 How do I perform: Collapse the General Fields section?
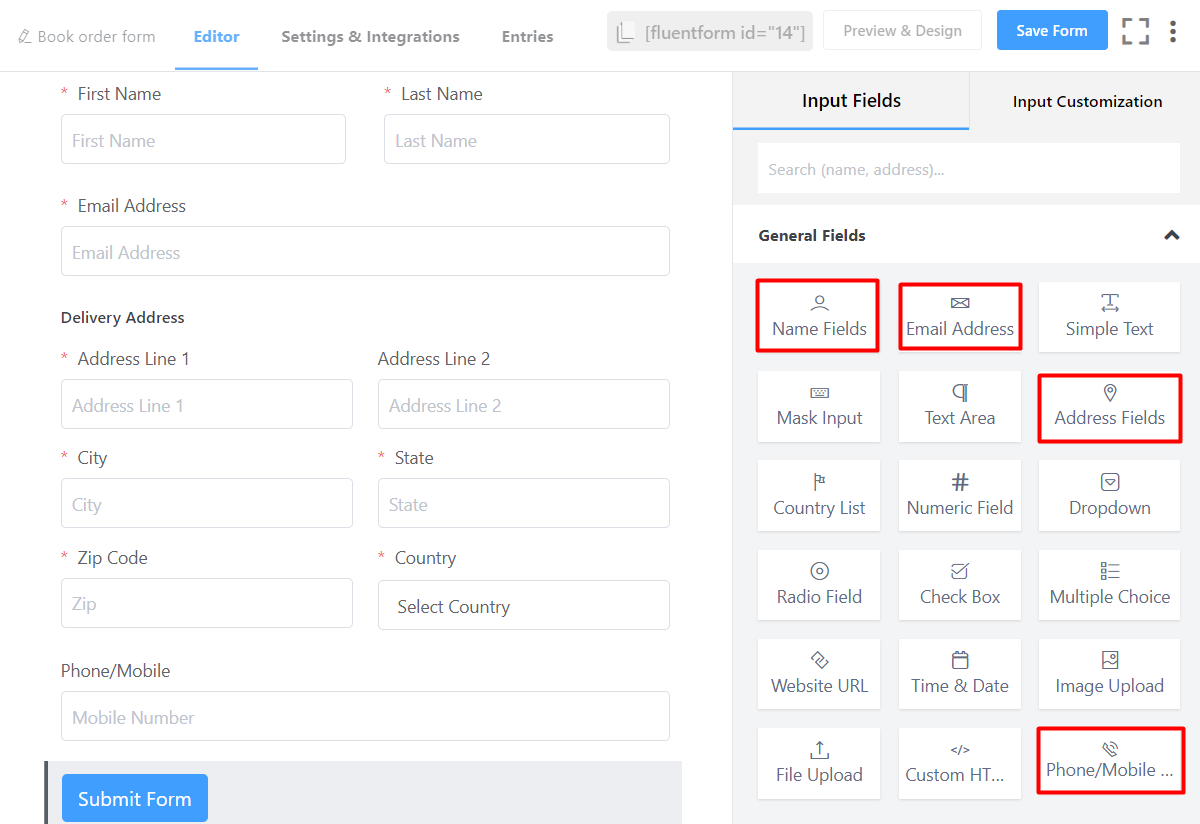(1171, 235)
